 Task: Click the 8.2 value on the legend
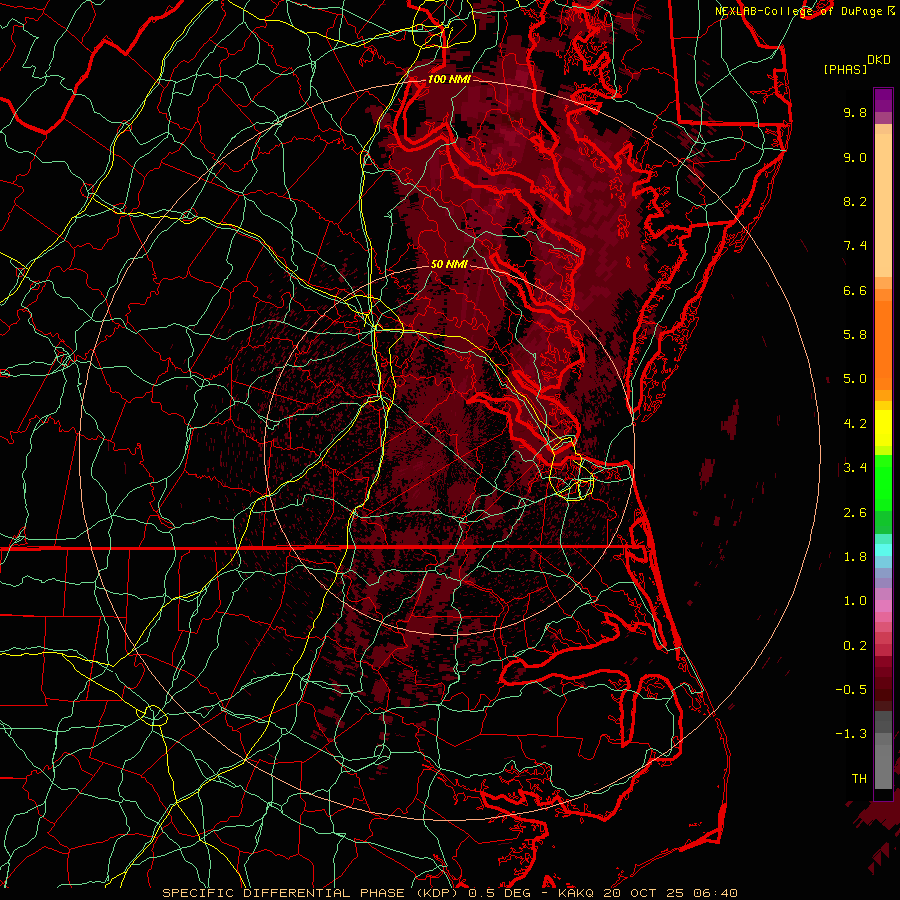(x=855, y=201)
